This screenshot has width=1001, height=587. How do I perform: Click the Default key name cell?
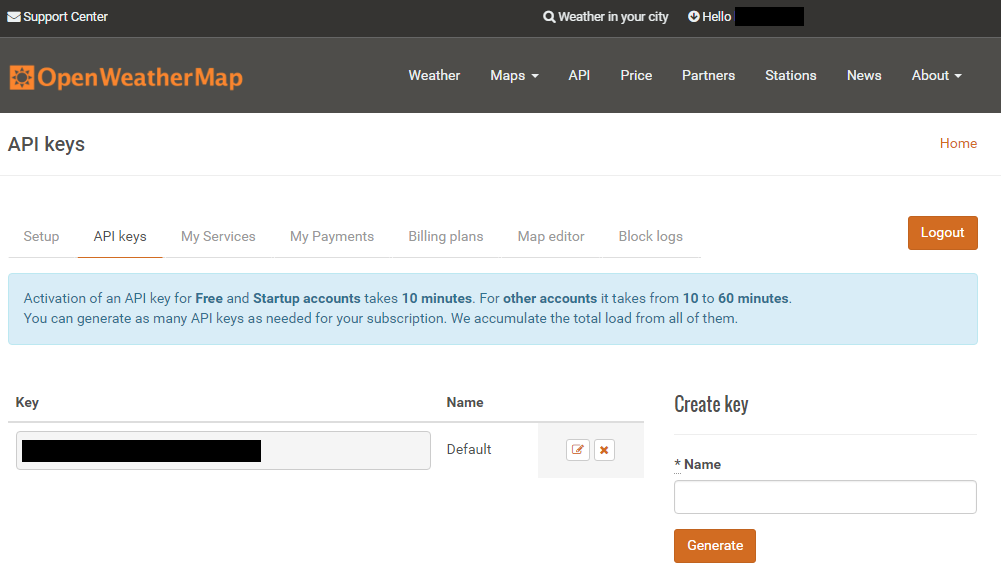point(469,450)
